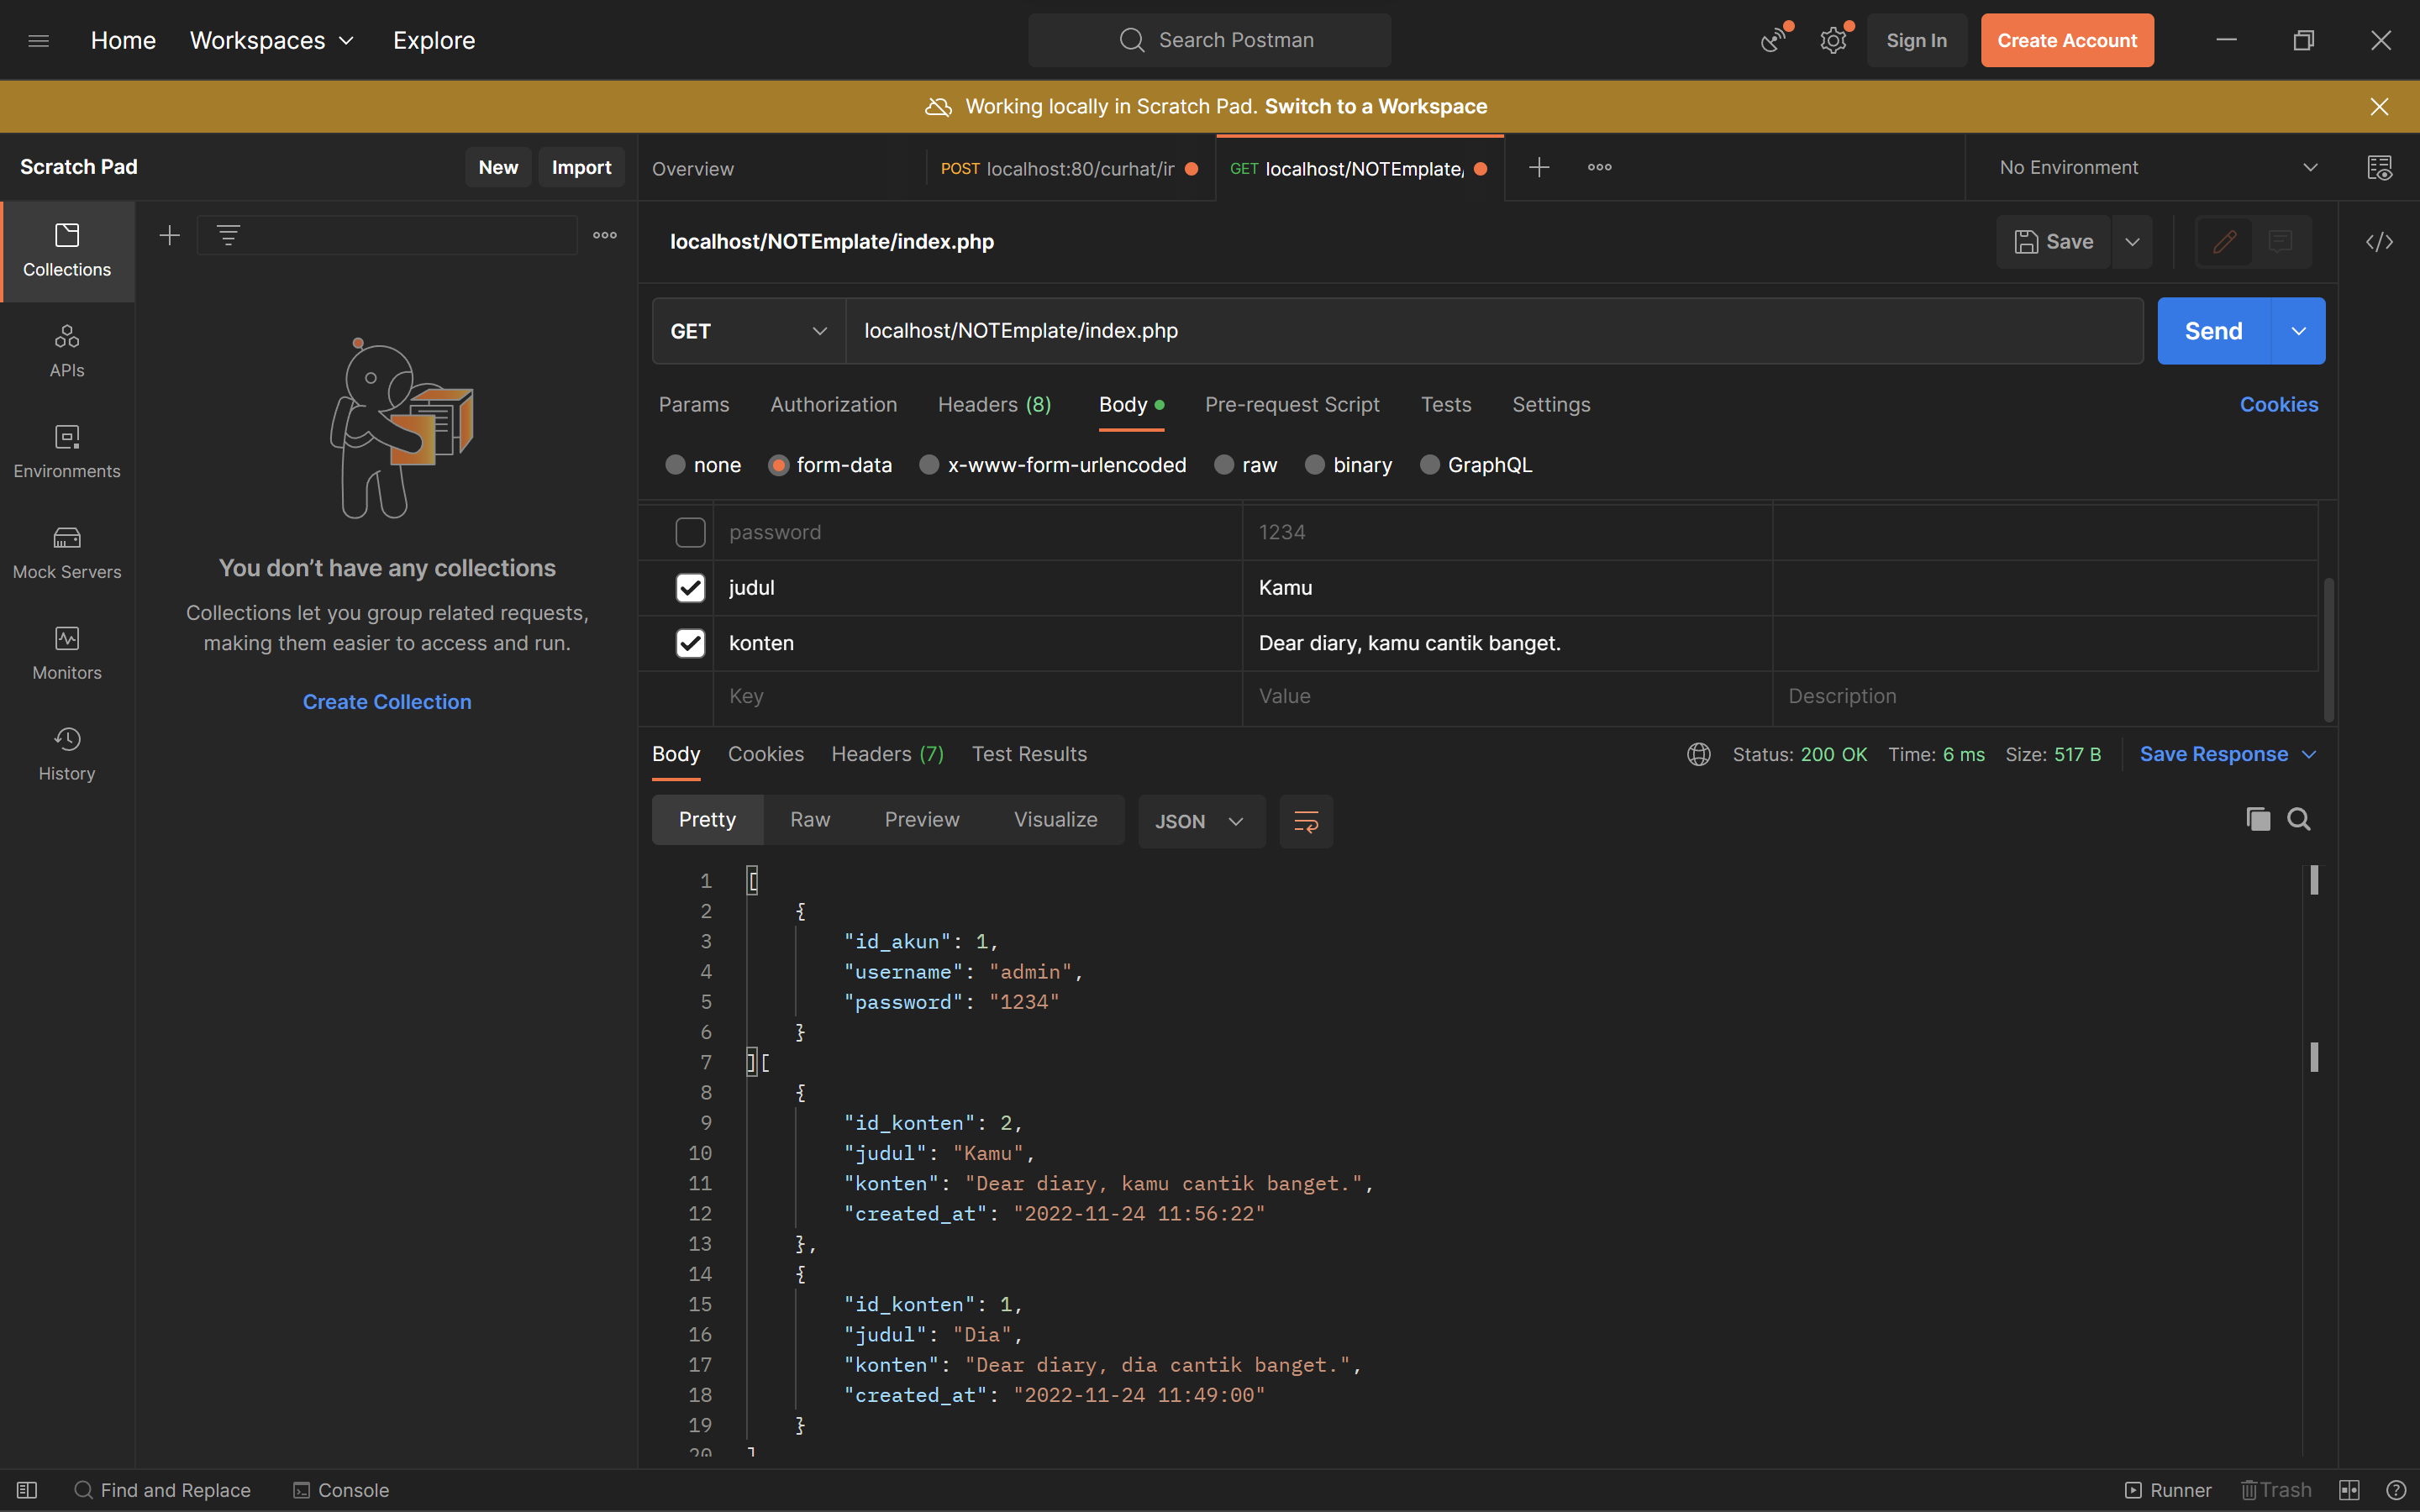Click the Send button
This screenshot has width=2420, height=1512.
pyautogui.click(x=2213, y=331)
